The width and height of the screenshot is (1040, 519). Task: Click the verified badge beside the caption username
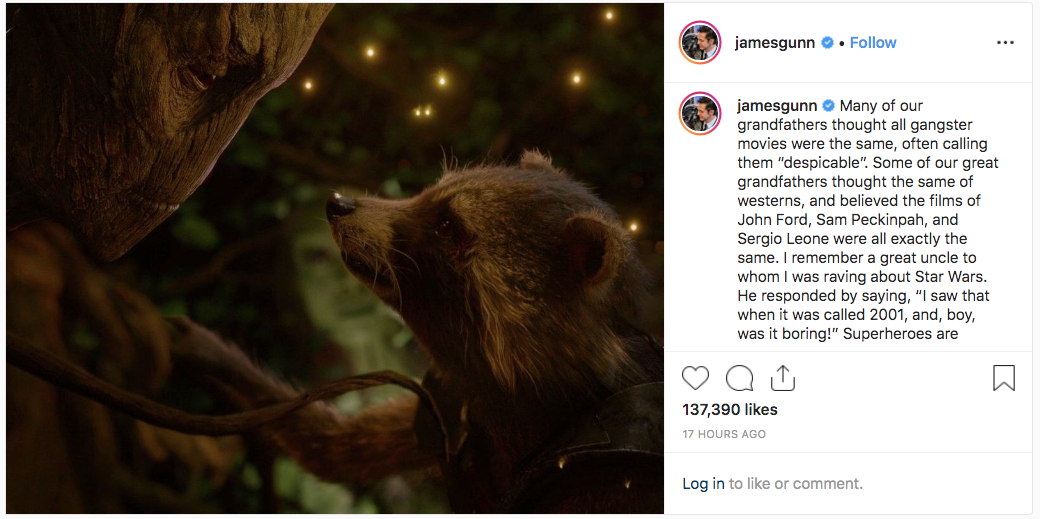tap(829, 106)
